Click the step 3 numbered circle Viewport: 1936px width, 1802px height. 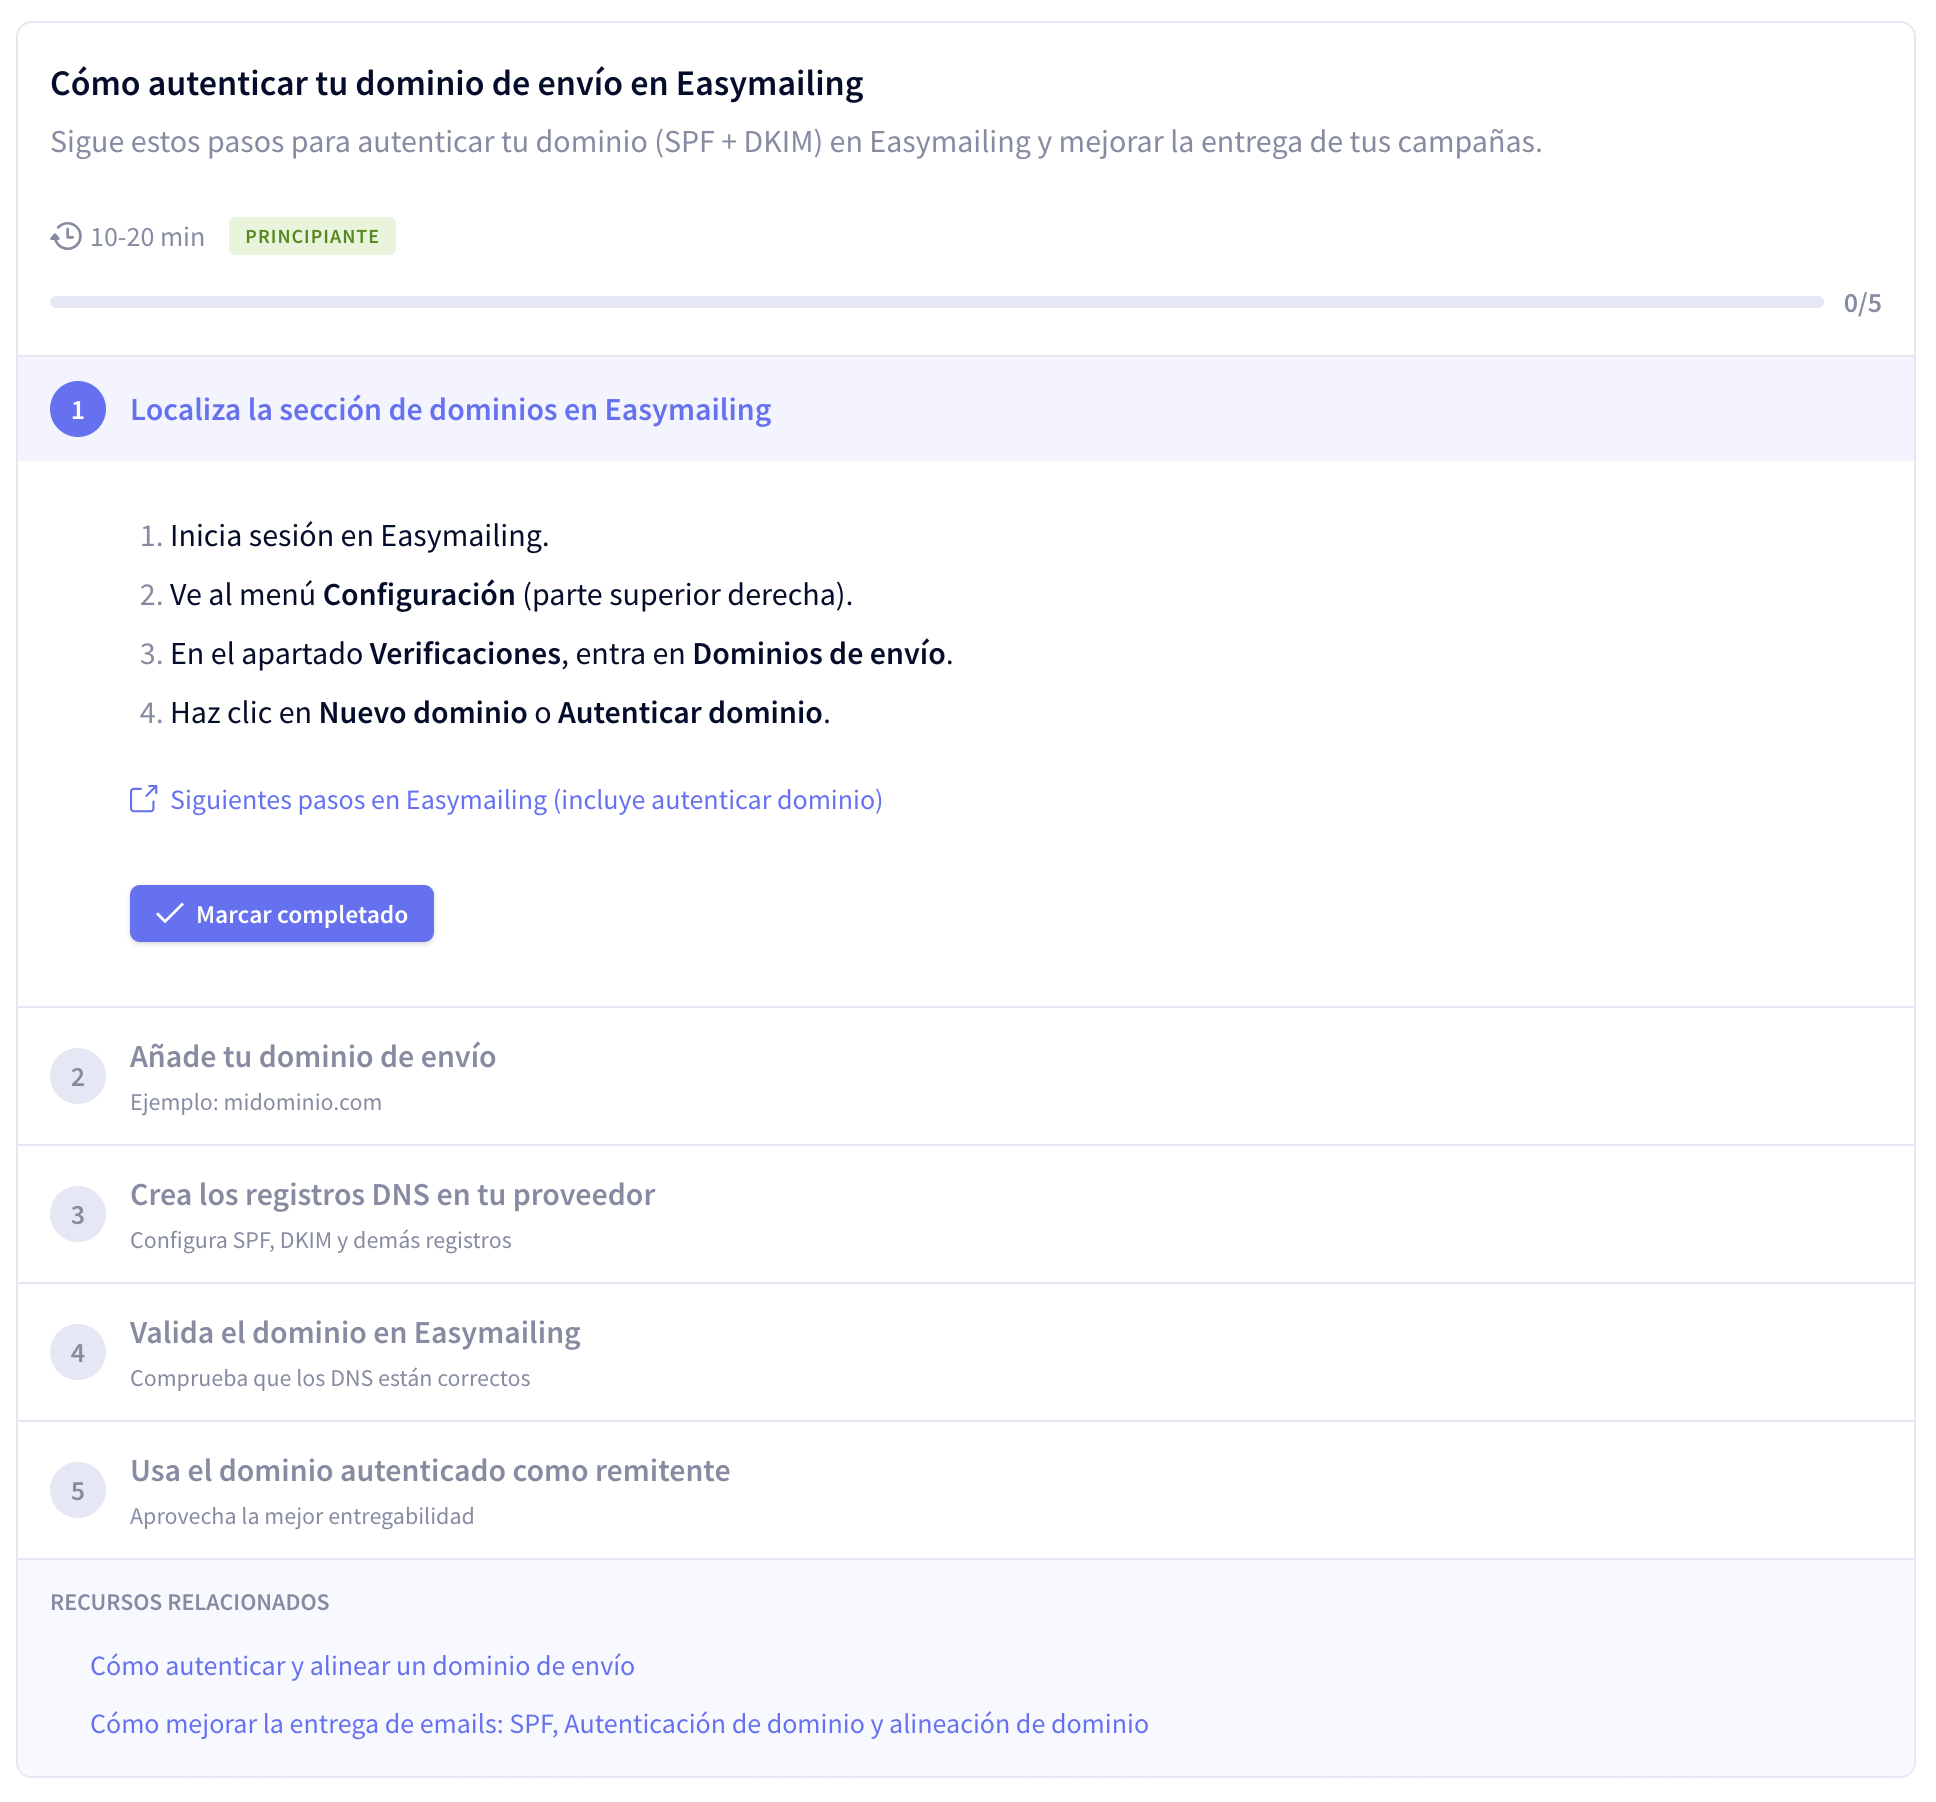(x=78, y=1215)
